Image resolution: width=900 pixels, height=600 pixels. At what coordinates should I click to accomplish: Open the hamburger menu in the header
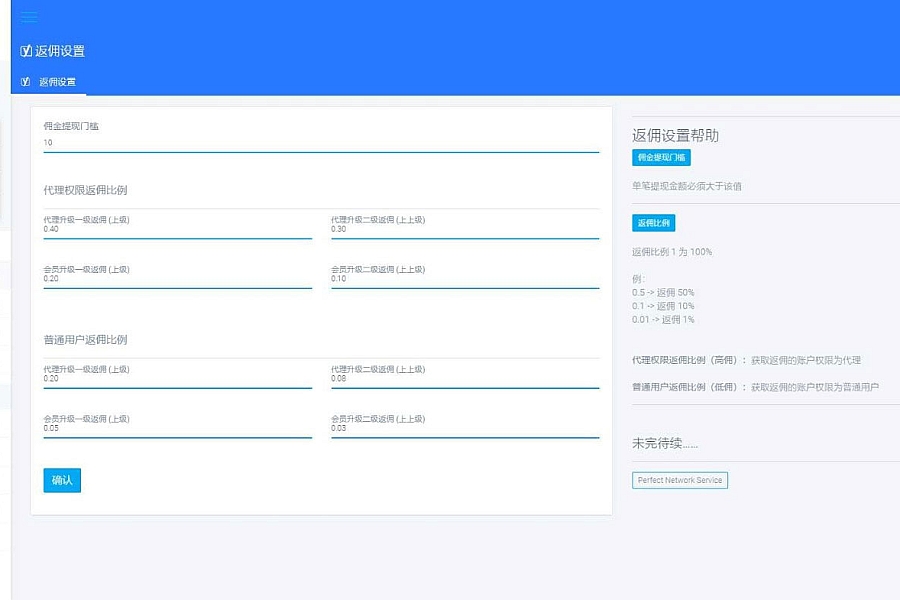[x=28, y=17]
